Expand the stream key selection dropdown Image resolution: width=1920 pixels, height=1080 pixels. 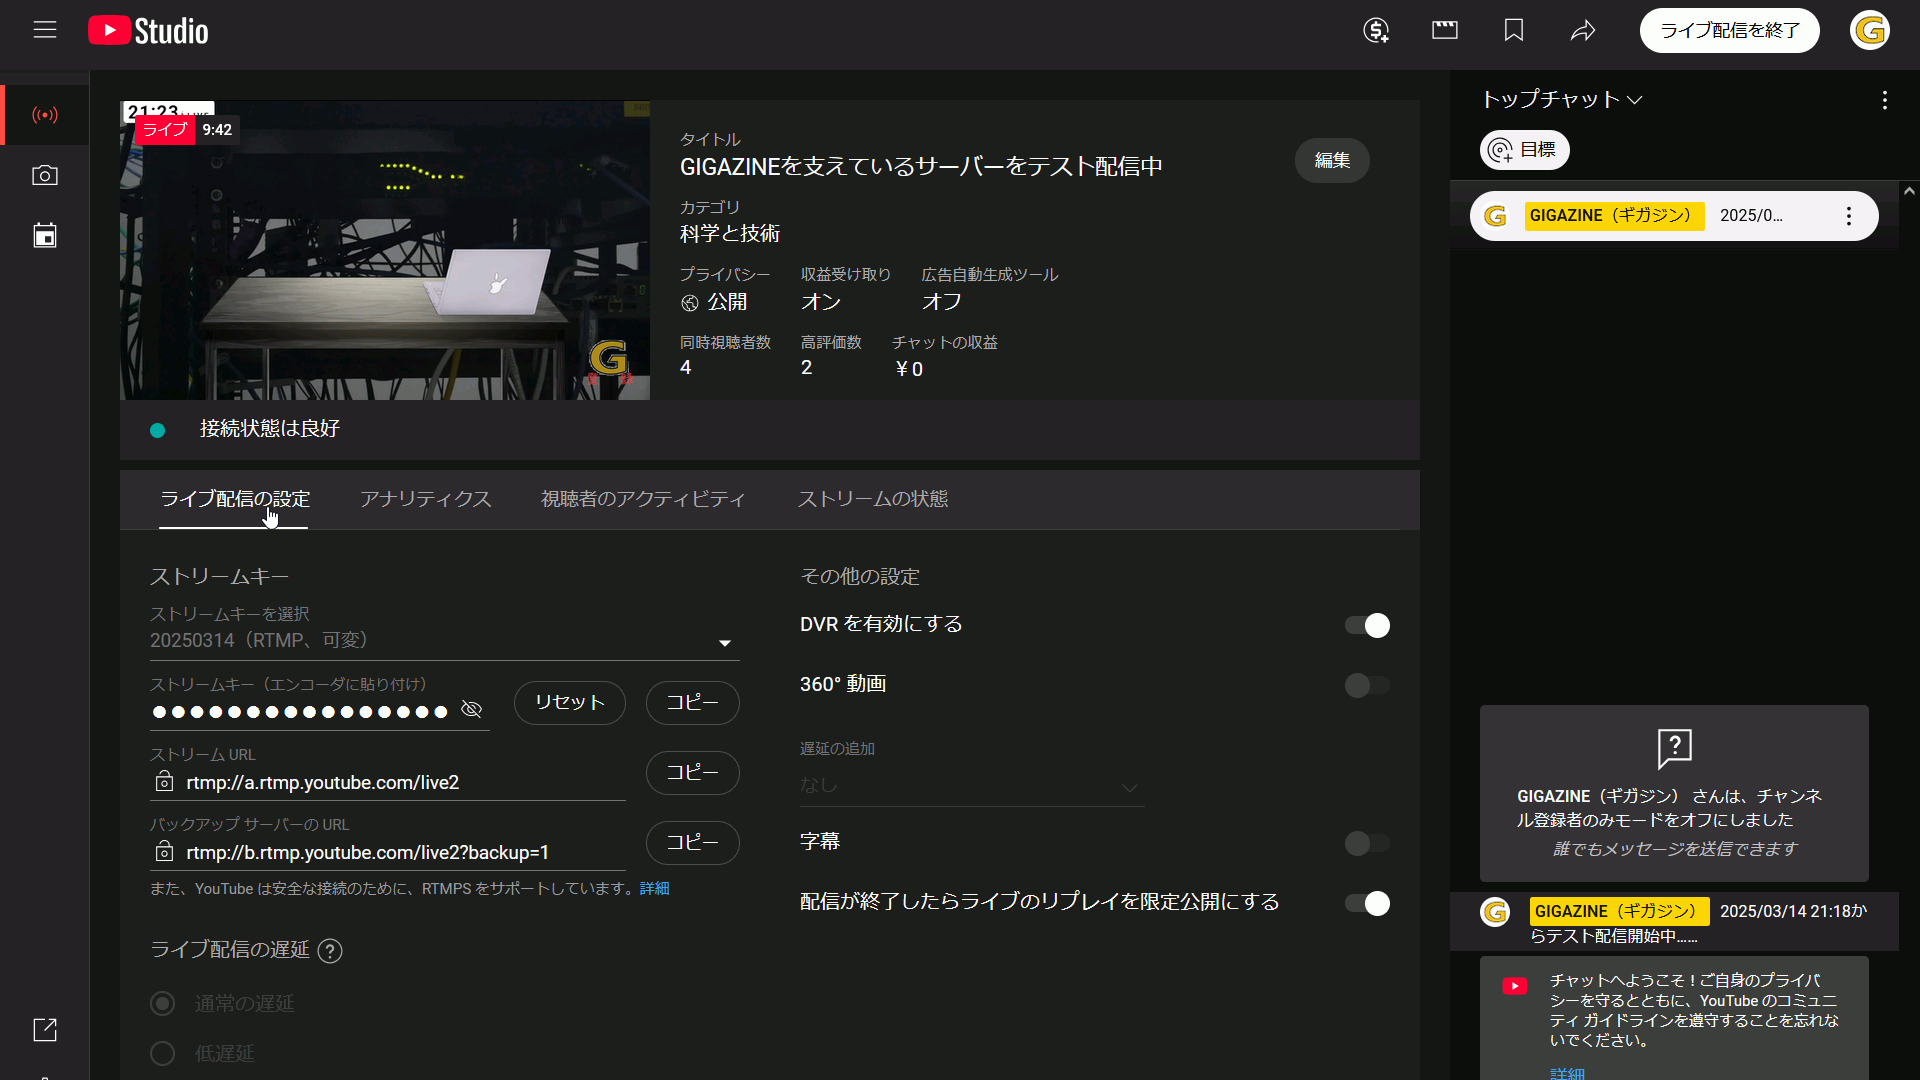click(x=444, y=641)
